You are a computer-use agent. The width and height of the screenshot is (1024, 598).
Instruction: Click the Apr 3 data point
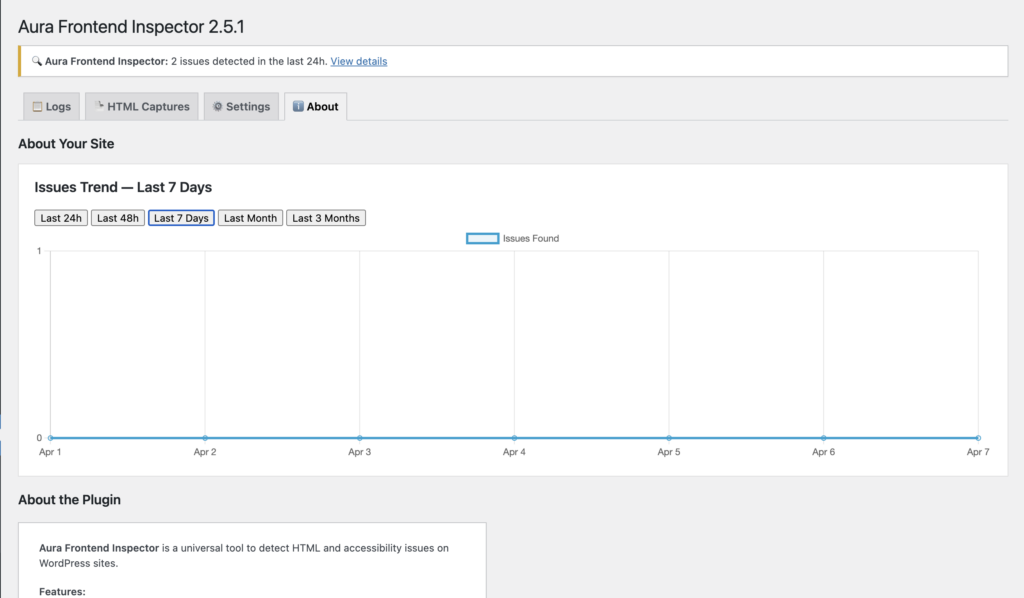(x=360, y=438)
